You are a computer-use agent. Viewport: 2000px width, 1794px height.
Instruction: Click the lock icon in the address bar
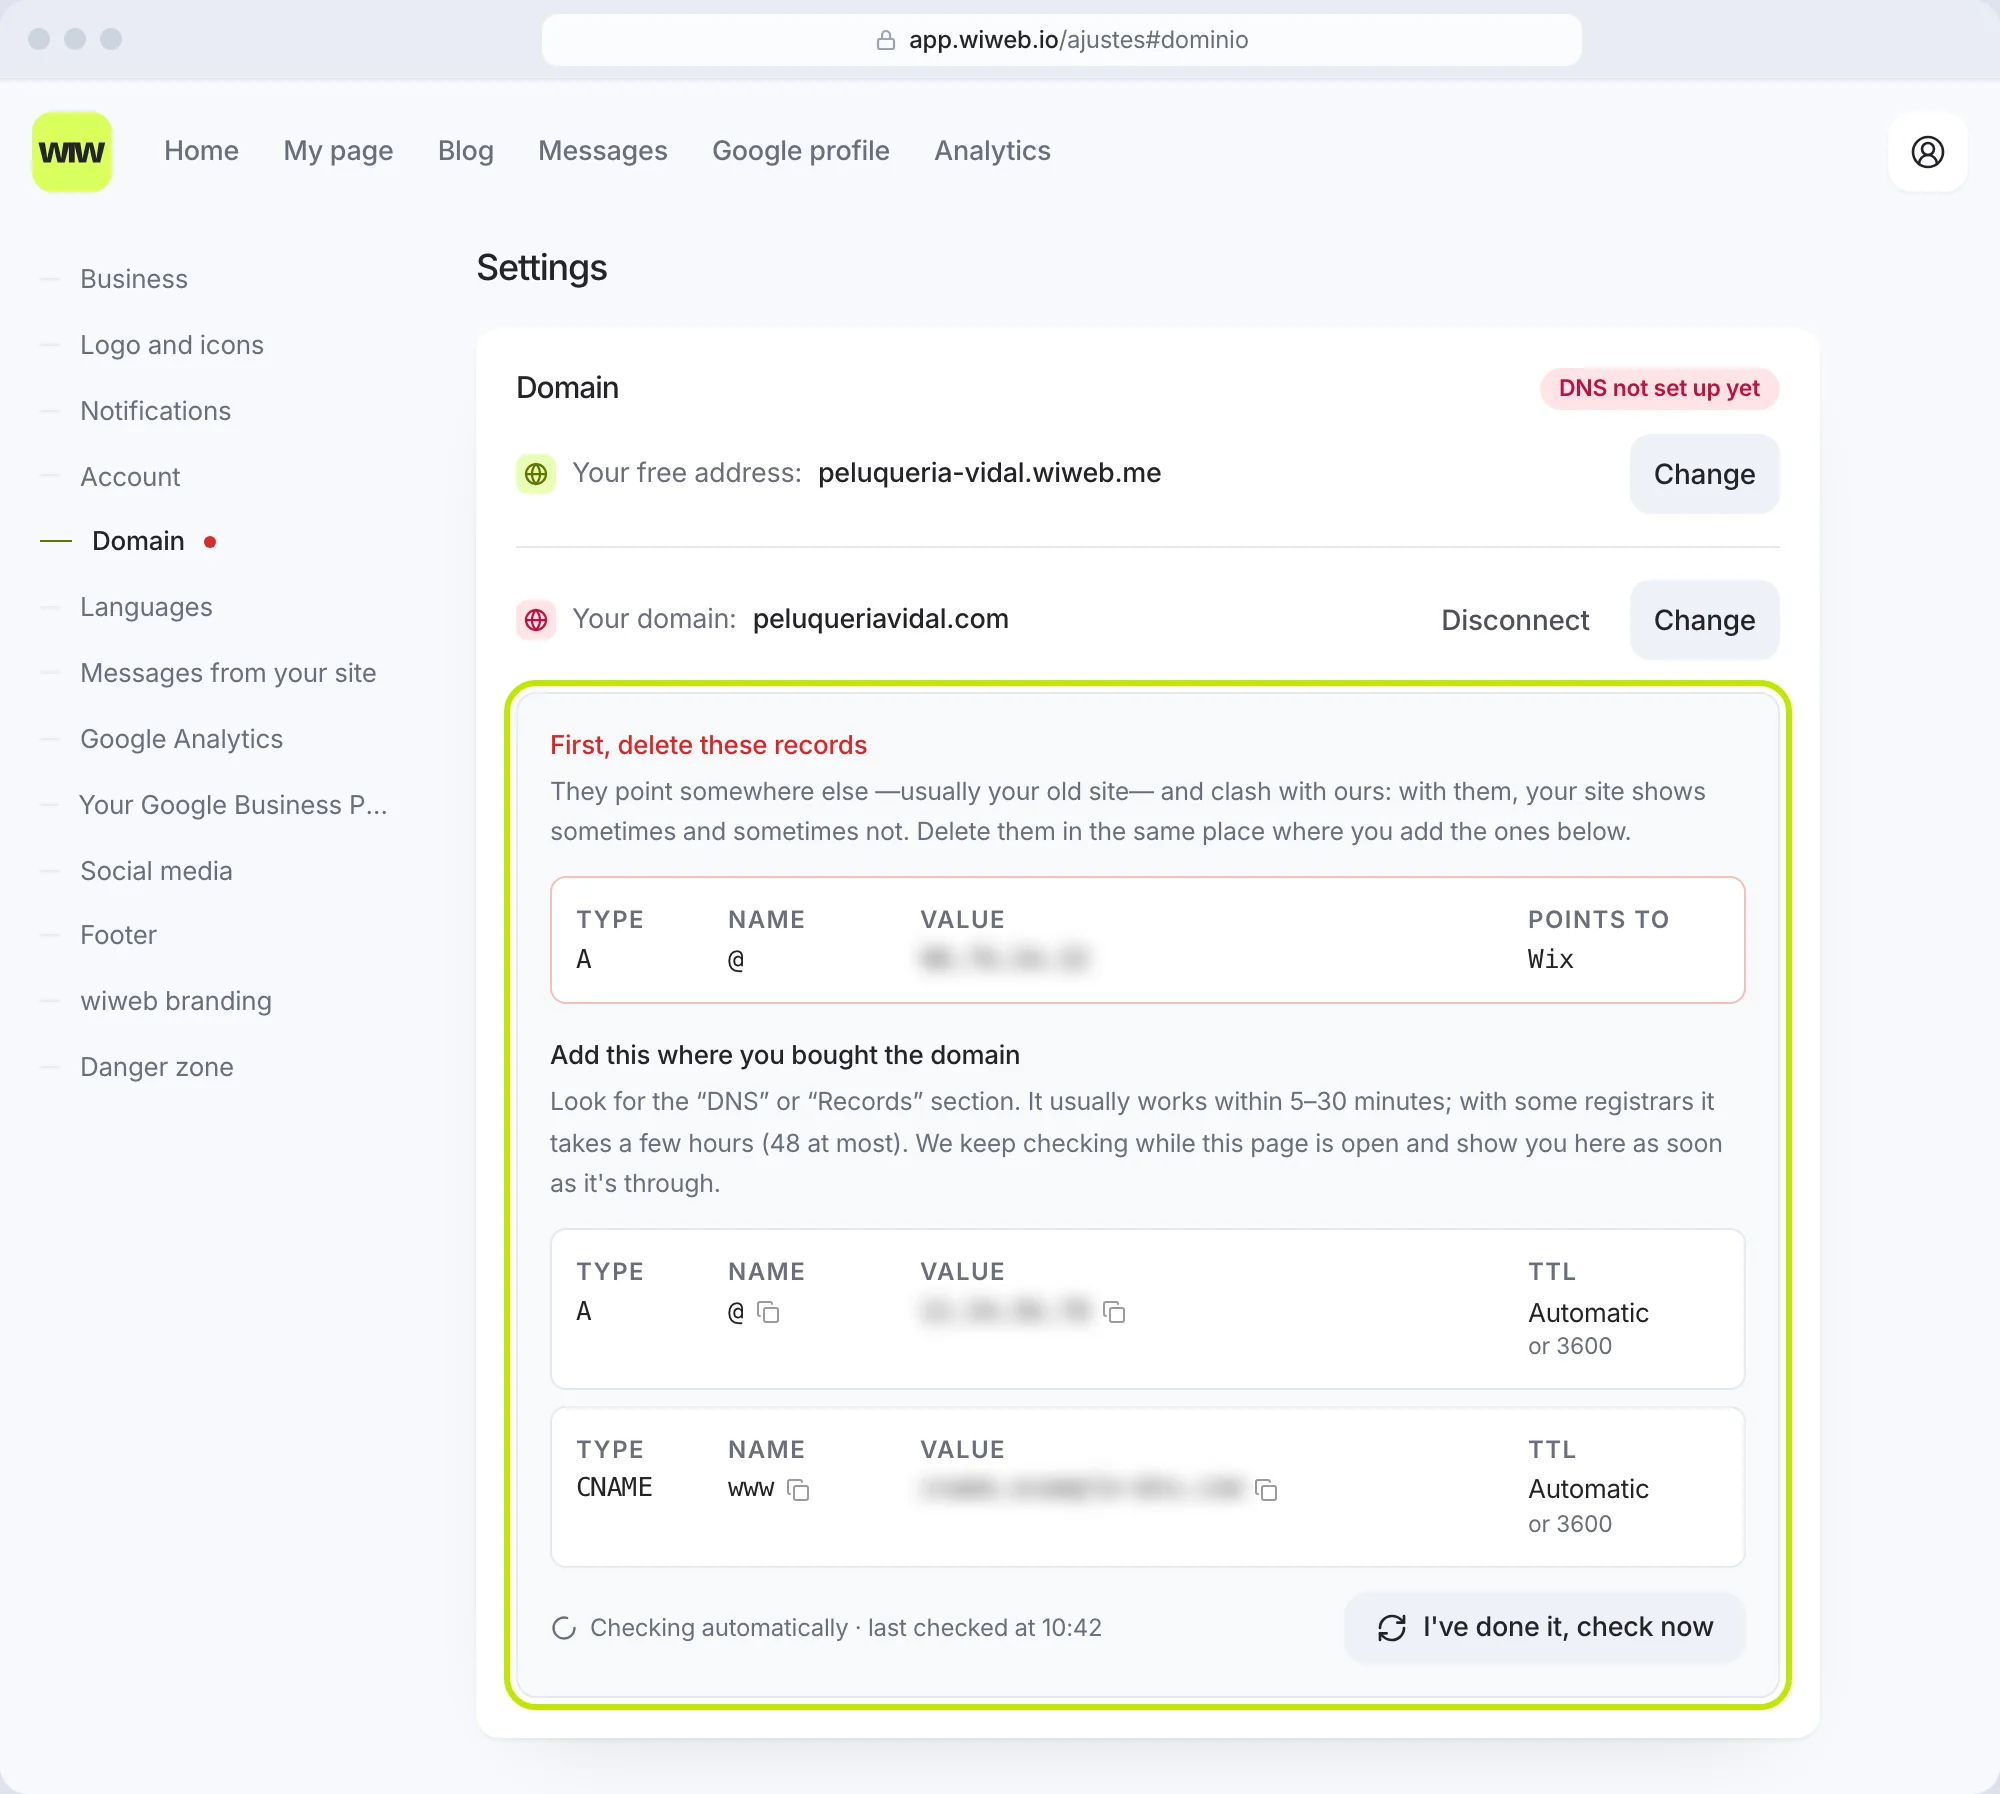(885, 40)
